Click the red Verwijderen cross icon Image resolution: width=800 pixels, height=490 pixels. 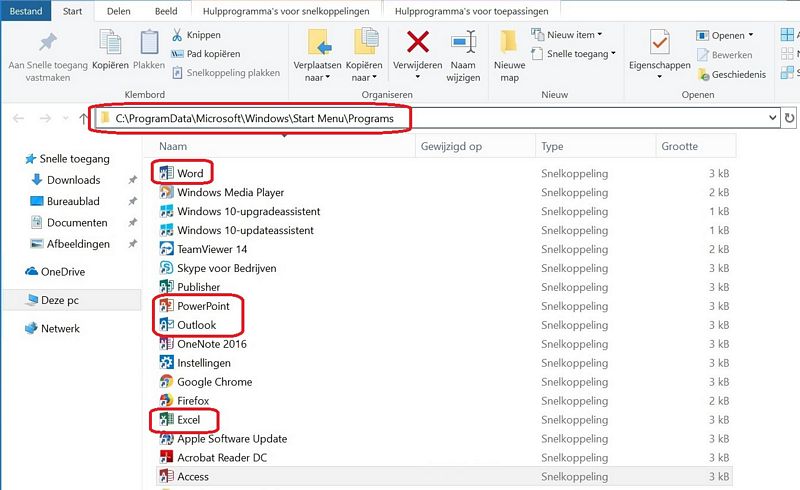point(417,42)
